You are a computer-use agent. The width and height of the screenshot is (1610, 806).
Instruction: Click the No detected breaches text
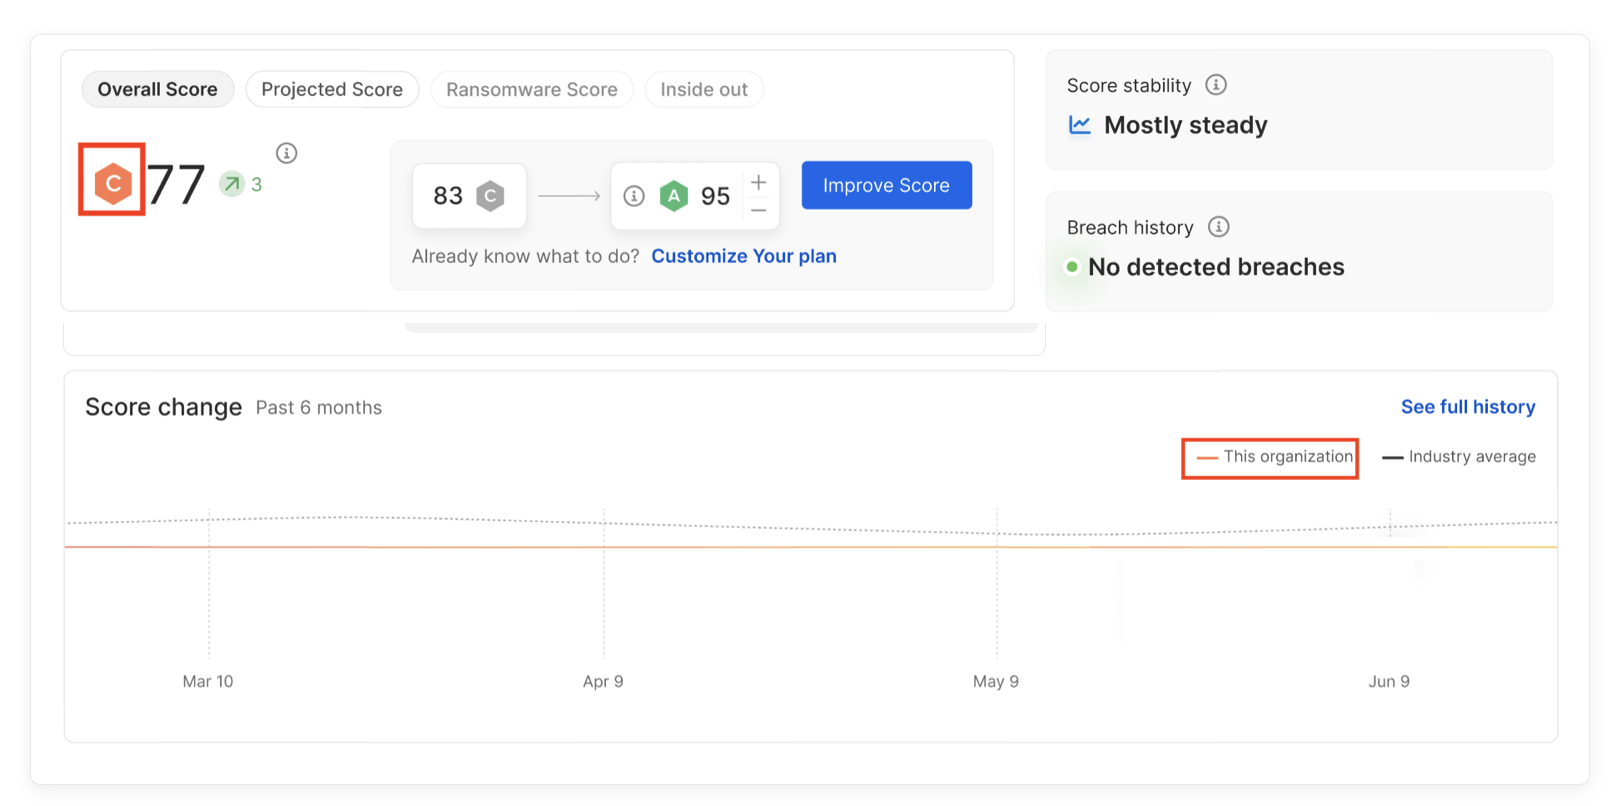pos(1216,267)
